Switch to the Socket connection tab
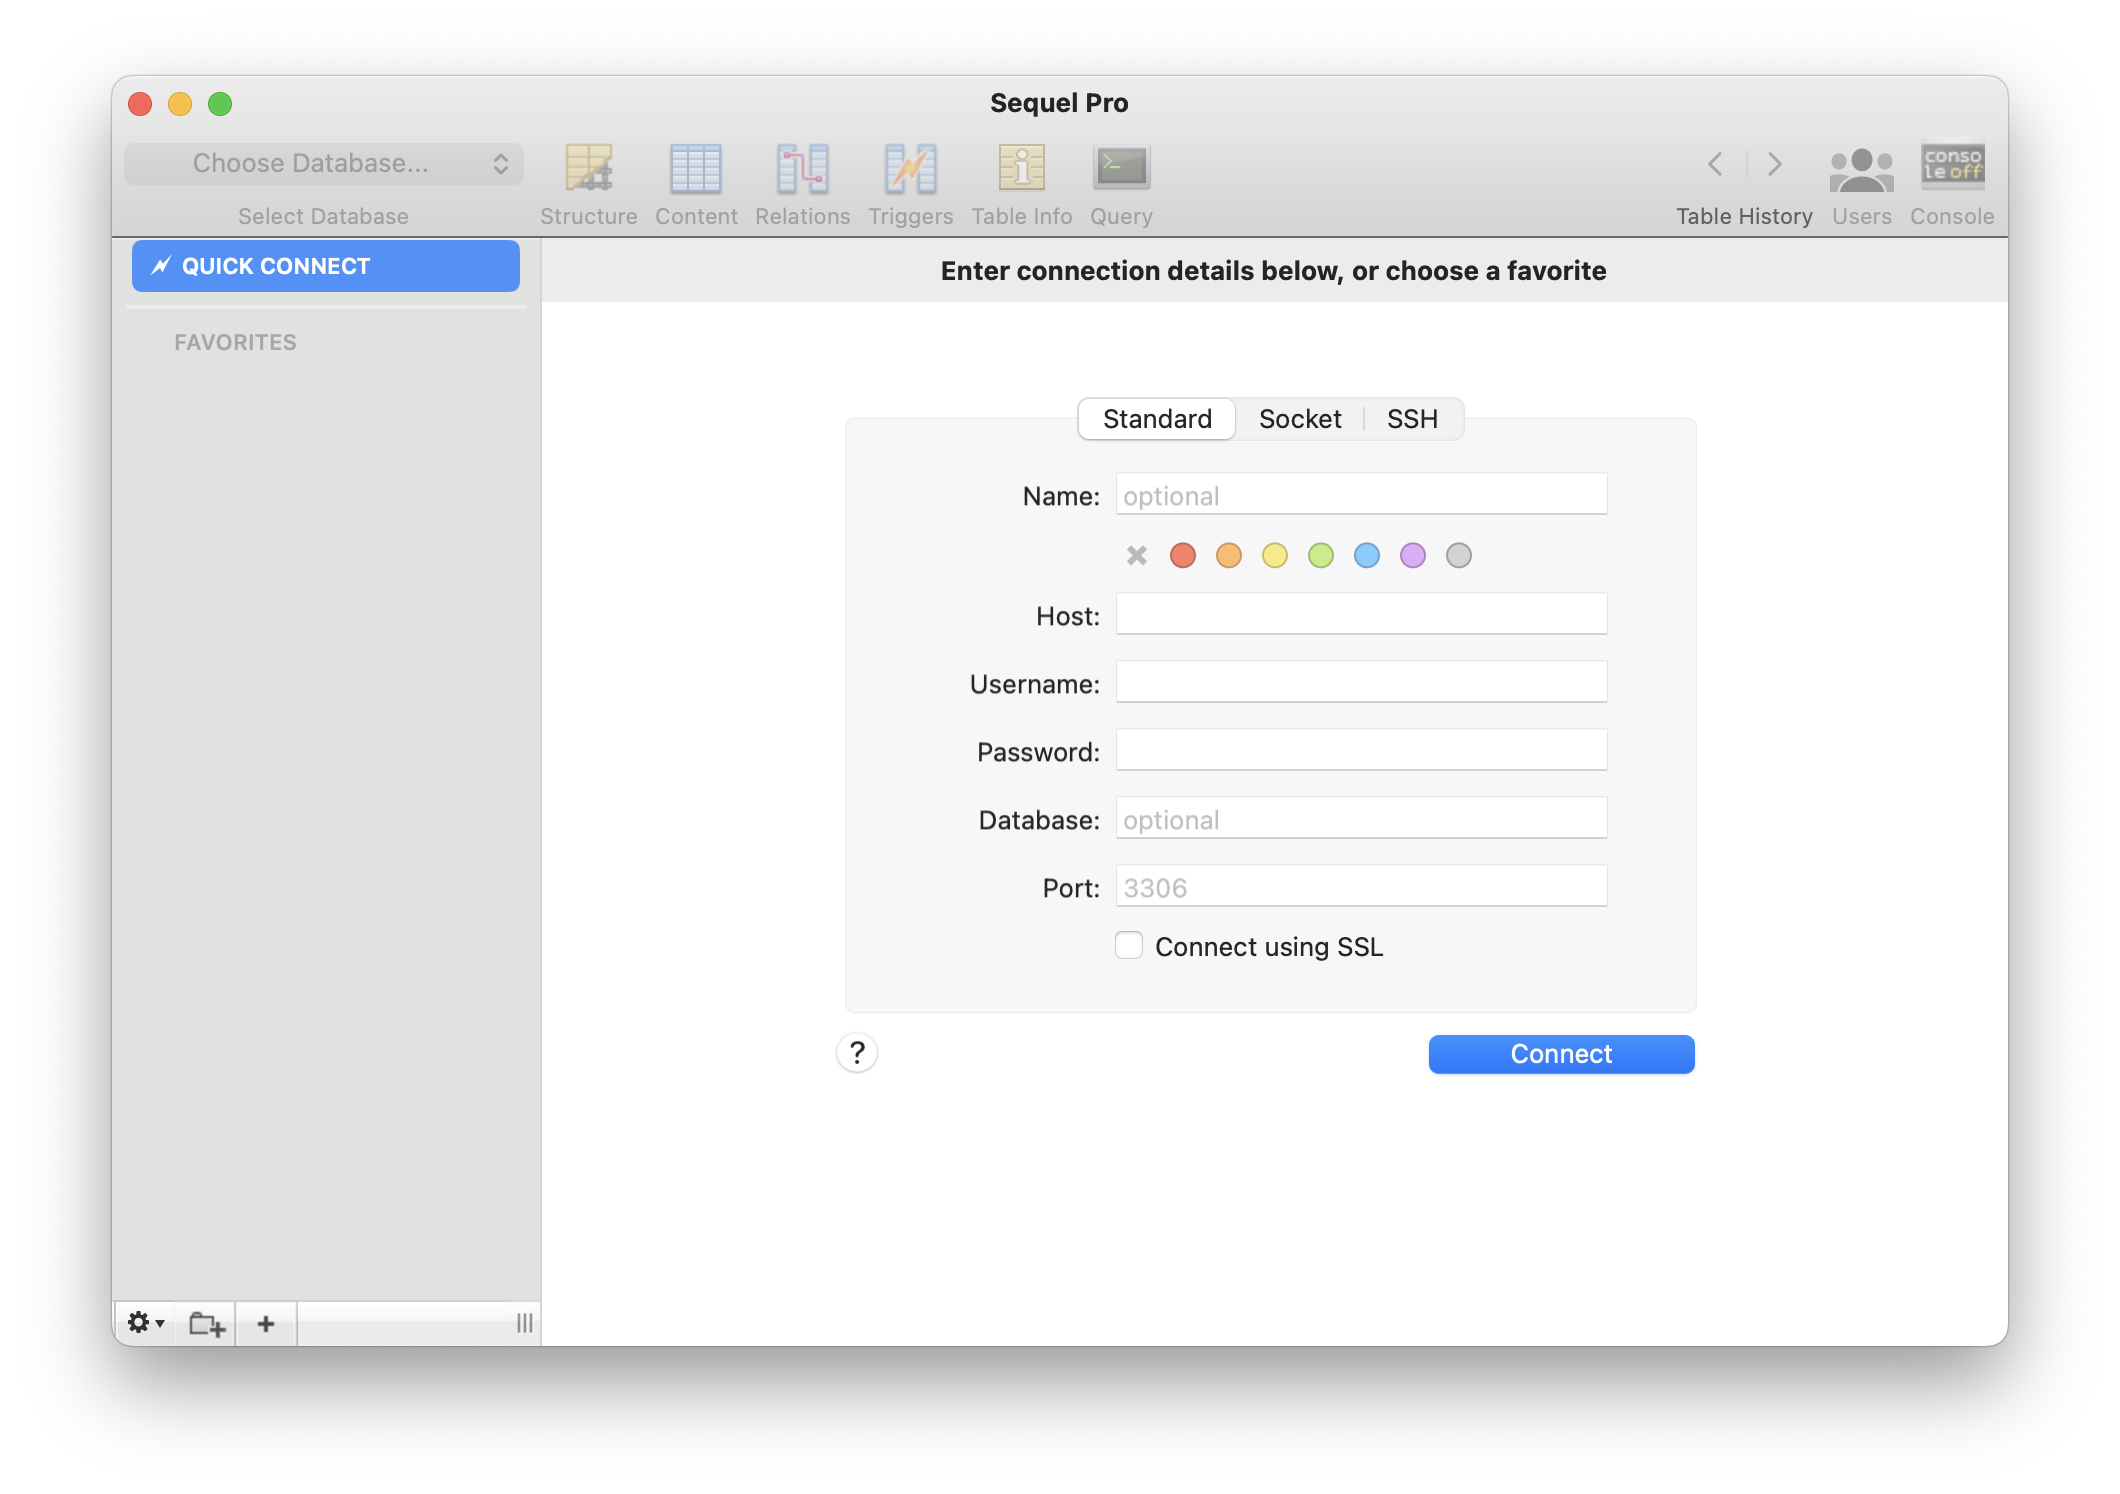2120x1494 pixels. (1300, 419)
